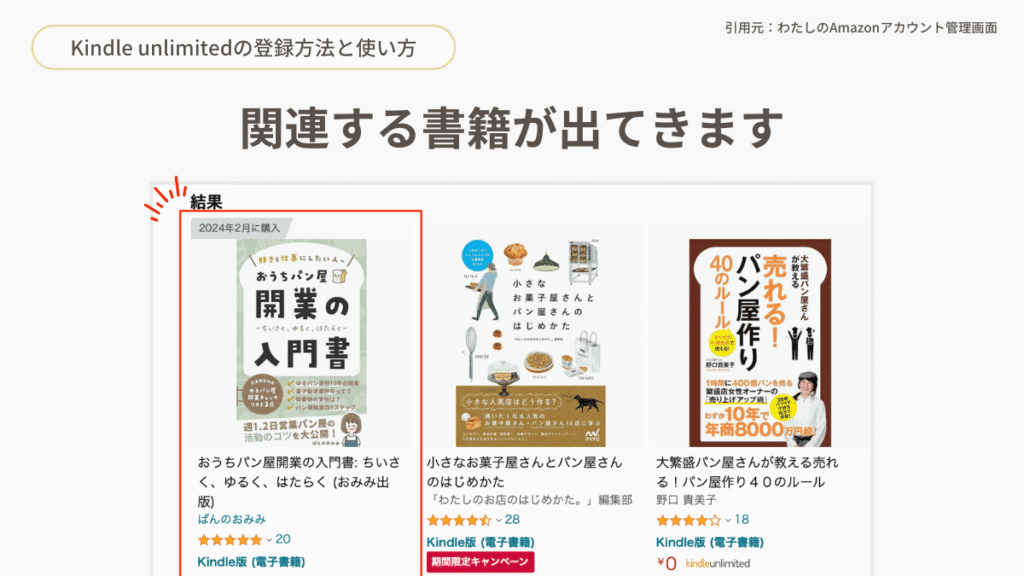Open the 売れる！パン屋作り book cover
Image resolution: width=1024 pixels, height=576 pixels.
click(760, 342)
